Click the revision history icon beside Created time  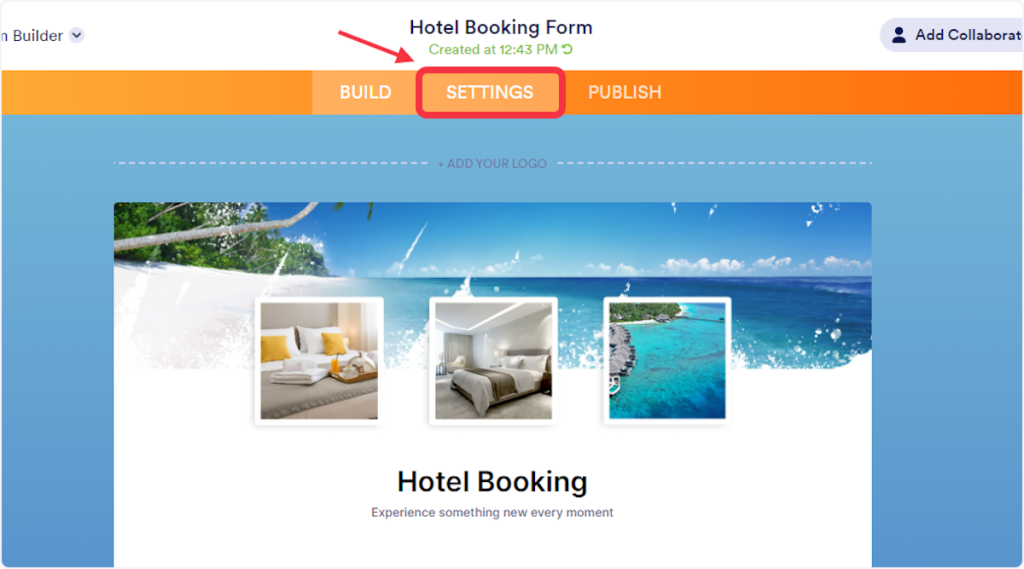568,49
